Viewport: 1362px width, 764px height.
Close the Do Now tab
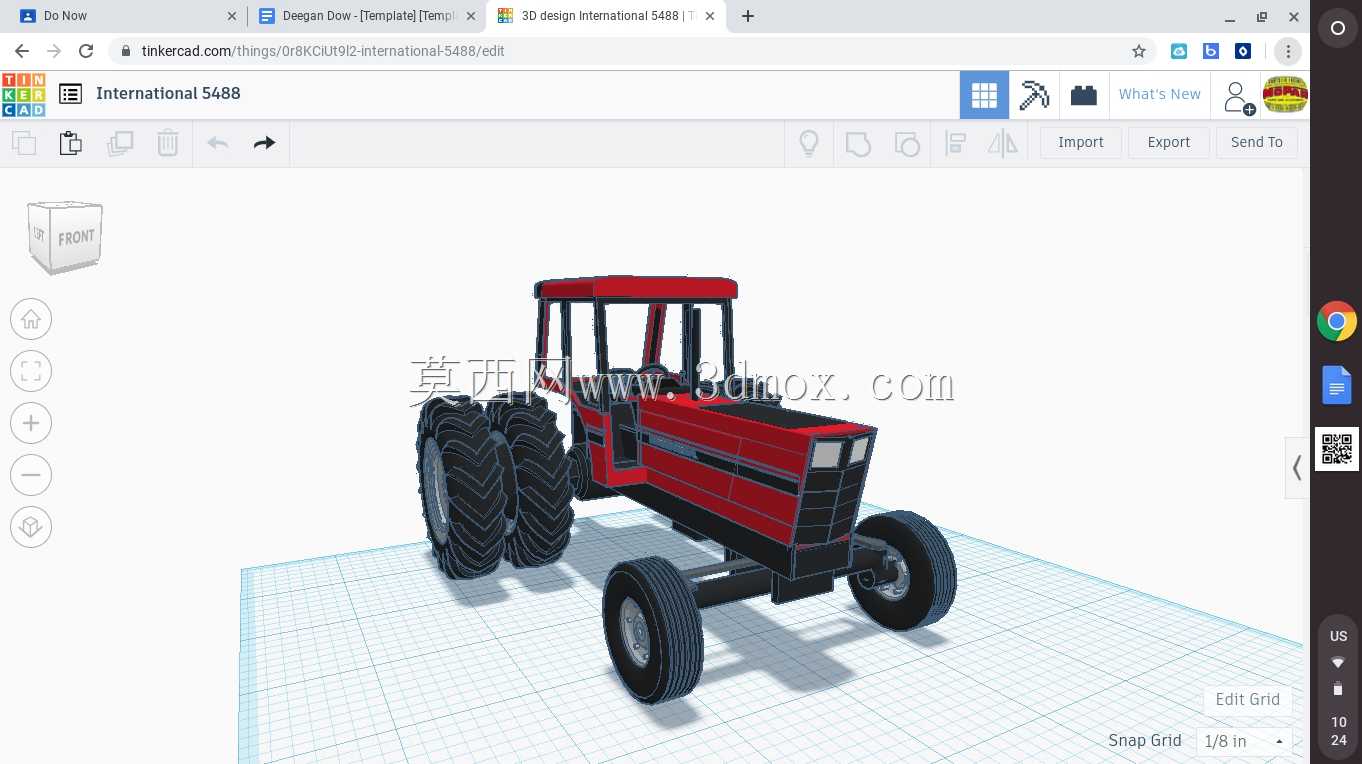tap(232, 16)
